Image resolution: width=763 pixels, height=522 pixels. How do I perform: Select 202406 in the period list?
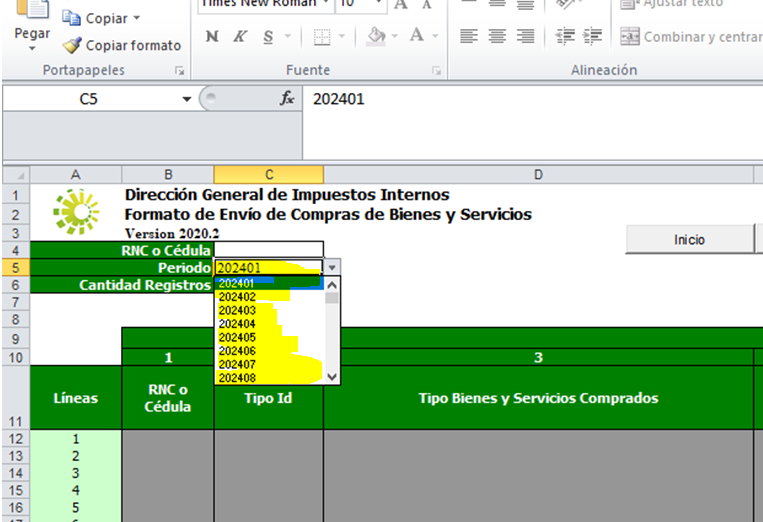269,351
